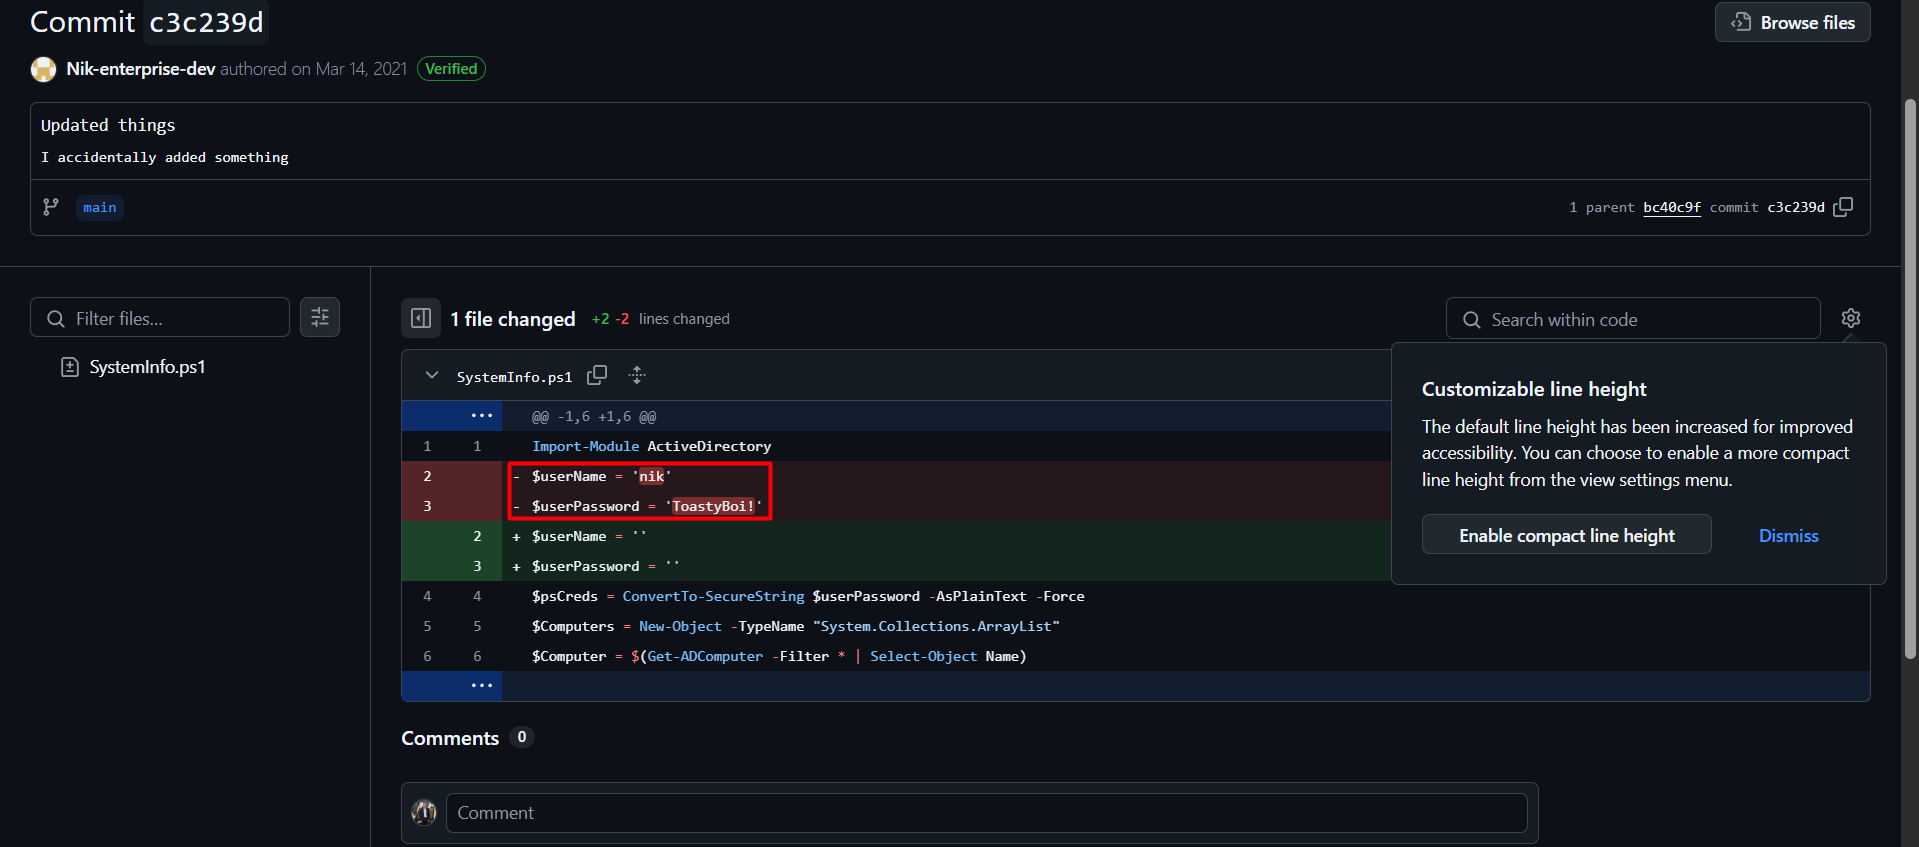The image size is (1919, 847).
Task: Expand all lines icon for SystemInfo.ps1
Action: pos(637,376)
